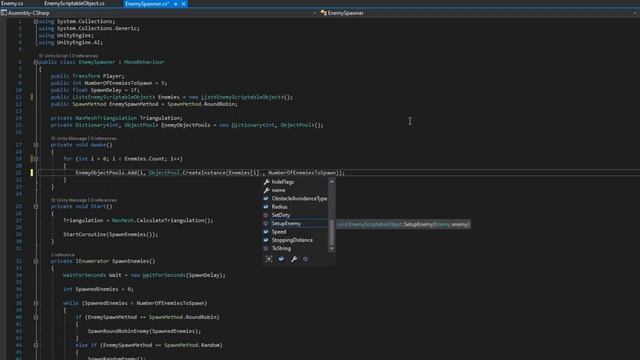Collapse the Awake method block
Viewport: 640px width, 360px height.
point(36,145)
